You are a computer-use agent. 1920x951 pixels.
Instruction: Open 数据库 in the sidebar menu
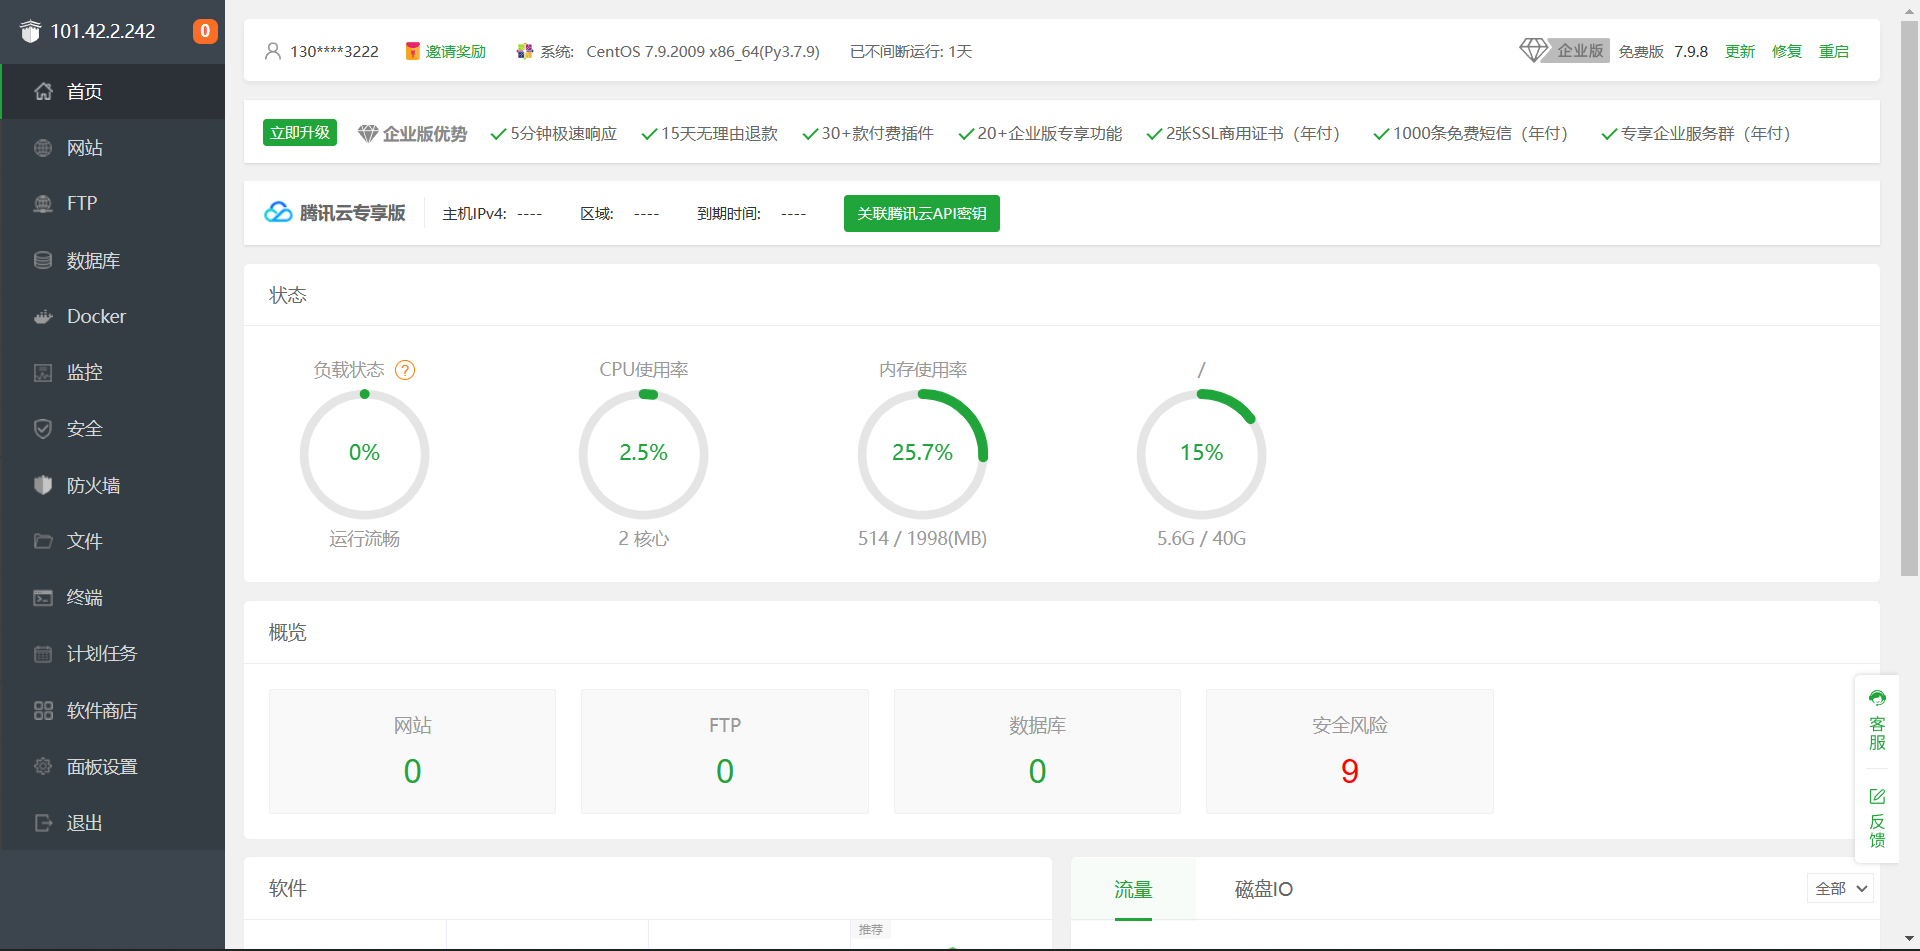coord(112,261)
